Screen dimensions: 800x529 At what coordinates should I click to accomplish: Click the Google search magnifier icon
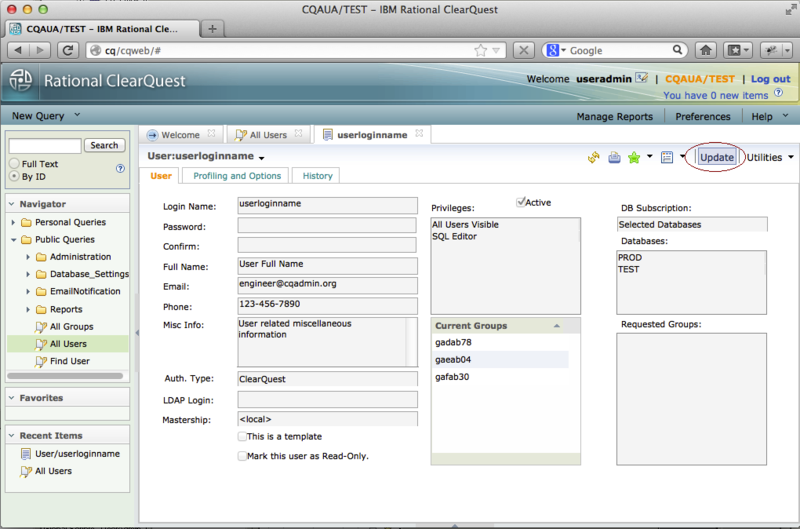click(677, 49)
